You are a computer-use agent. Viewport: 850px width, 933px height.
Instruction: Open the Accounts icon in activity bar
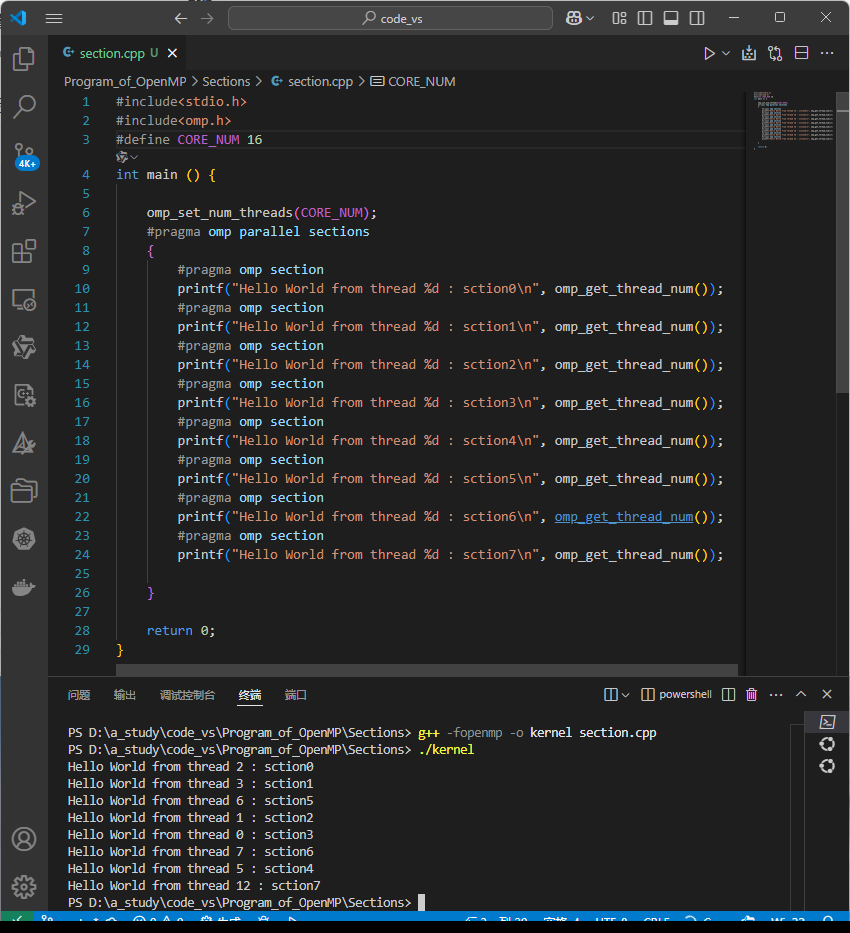[24, 839]
